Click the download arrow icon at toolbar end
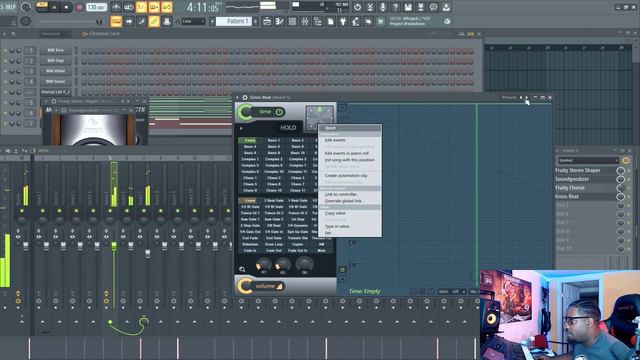The width and height of the screenshot is (640, 360). click(x=446, y=7)
